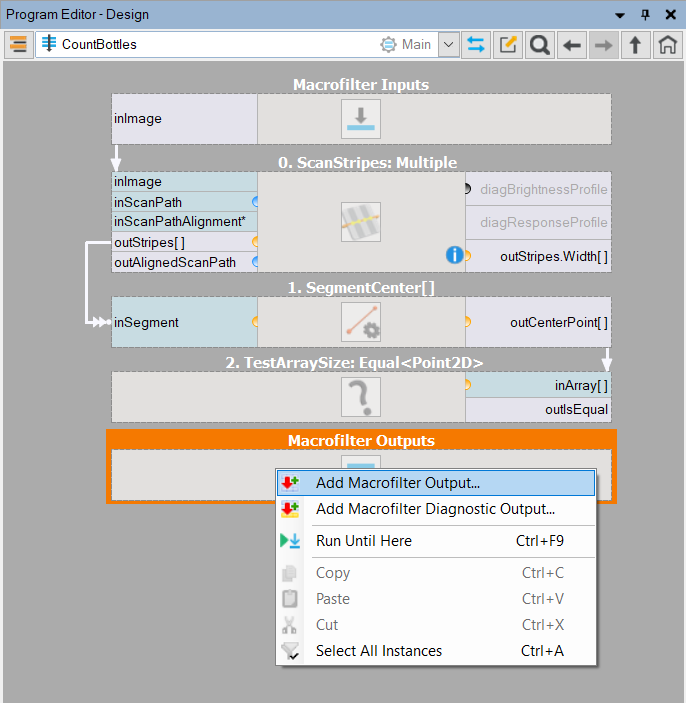686x703 pixels.
Task: Navigate back with the left arrow
Action: (x=572, y=45)
